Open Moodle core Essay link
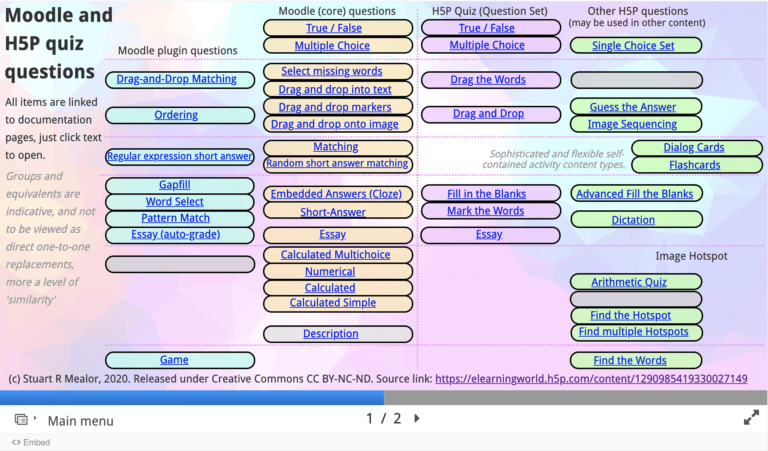768x451 pixels. [x=333, y=234]
